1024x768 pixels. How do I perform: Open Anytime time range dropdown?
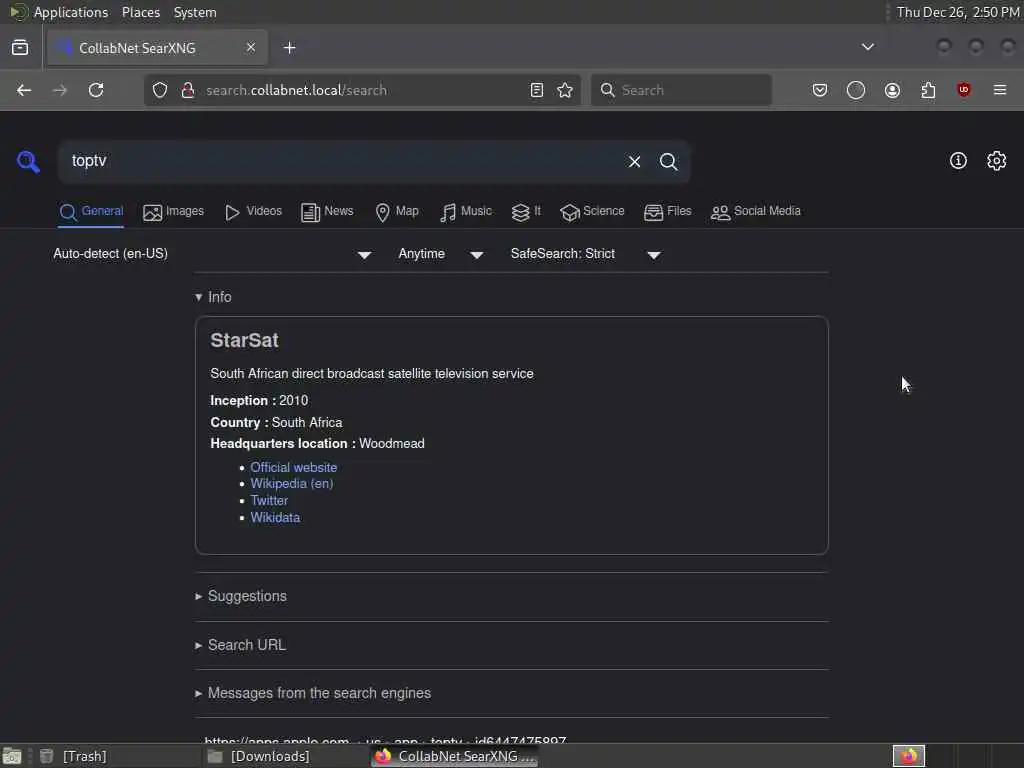pyautogui.click(x=441, y=254)
